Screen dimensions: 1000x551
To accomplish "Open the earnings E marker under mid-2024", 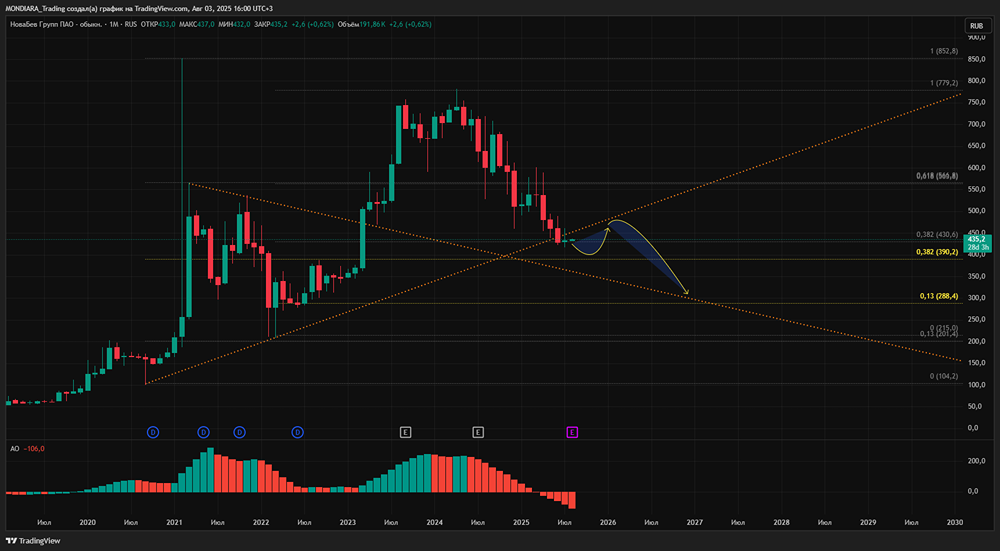I will click(x=478, y=432).
